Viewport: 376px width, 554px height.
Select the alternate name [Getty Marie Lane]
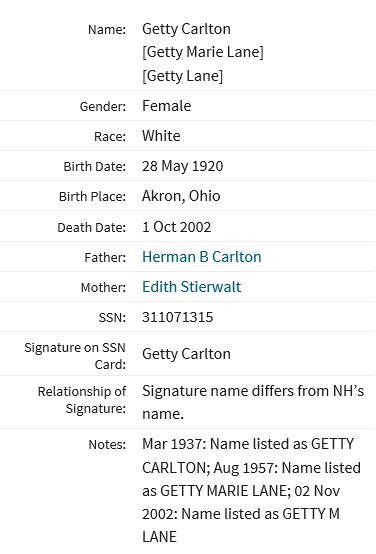coord(203,52)
